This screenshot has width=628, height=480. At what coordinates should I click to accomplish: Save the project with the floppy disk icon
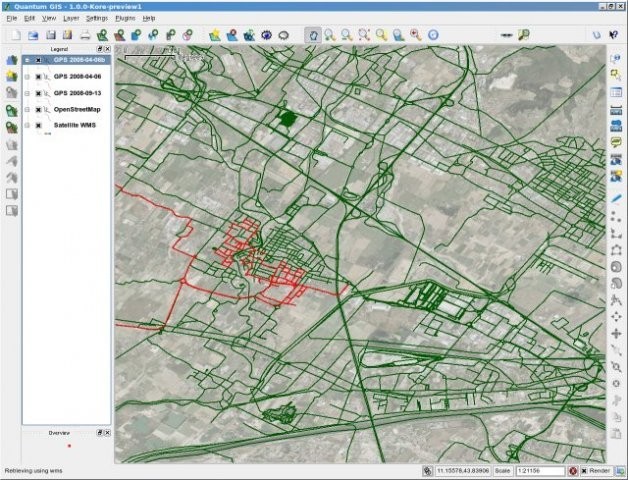pos(50,35)
